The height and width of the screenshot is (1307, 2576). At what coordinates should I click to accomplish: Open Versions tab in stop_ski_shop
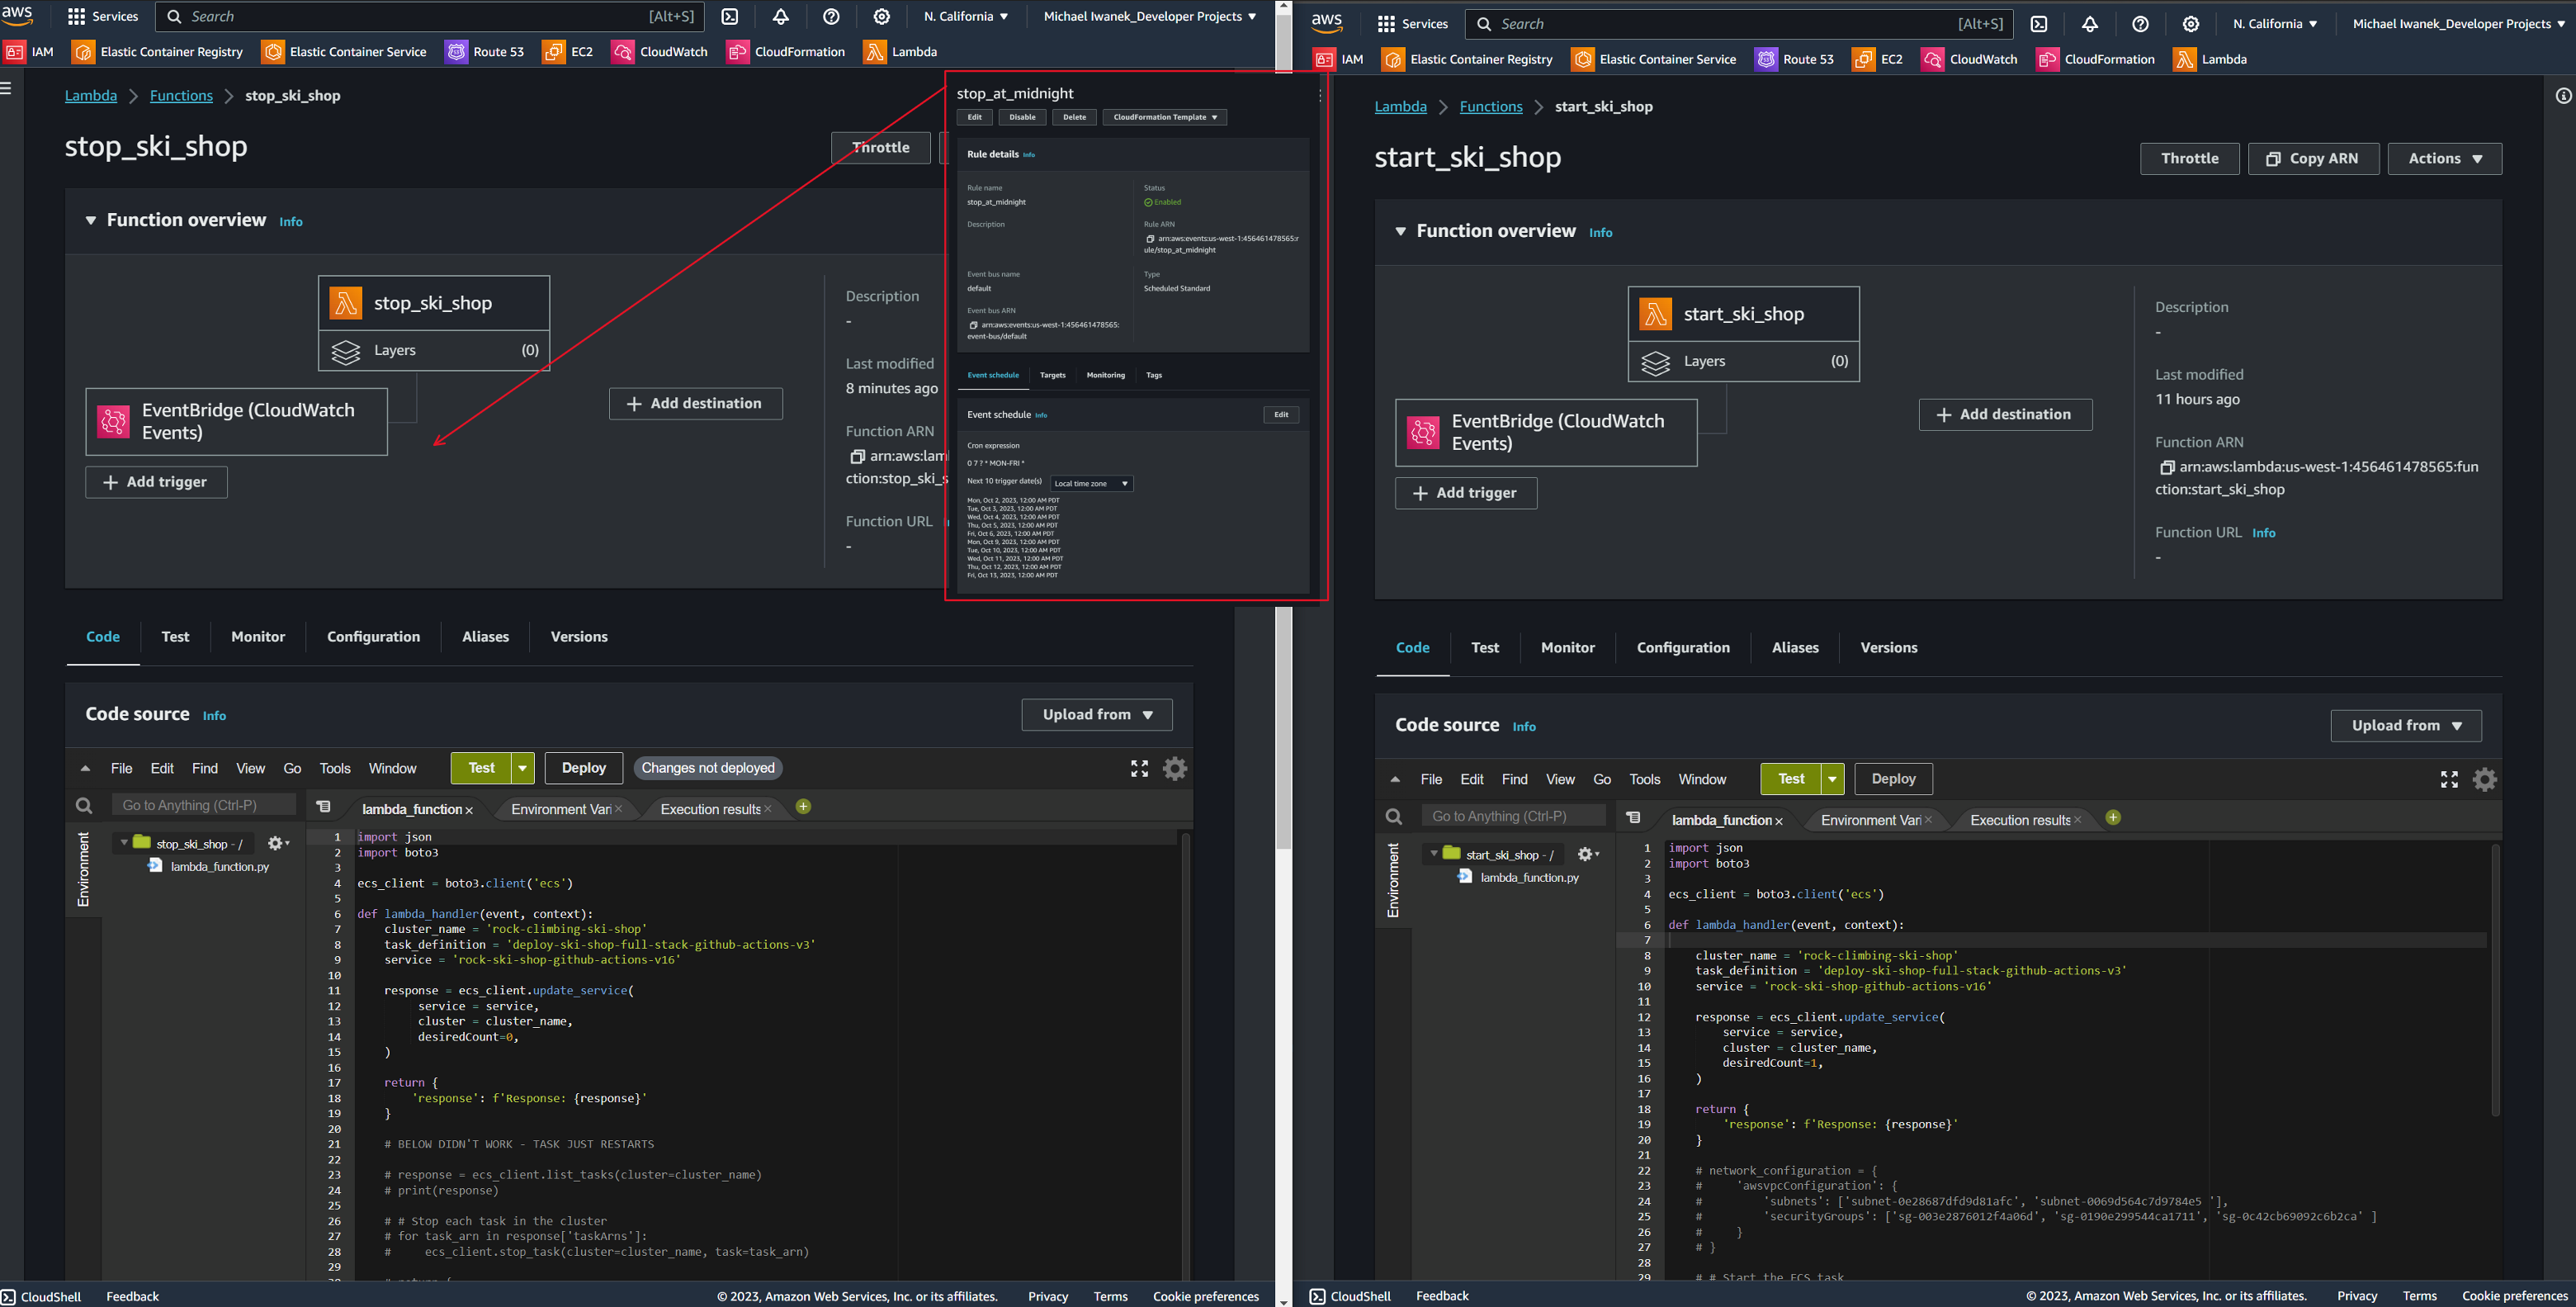[x=579, y=636]
